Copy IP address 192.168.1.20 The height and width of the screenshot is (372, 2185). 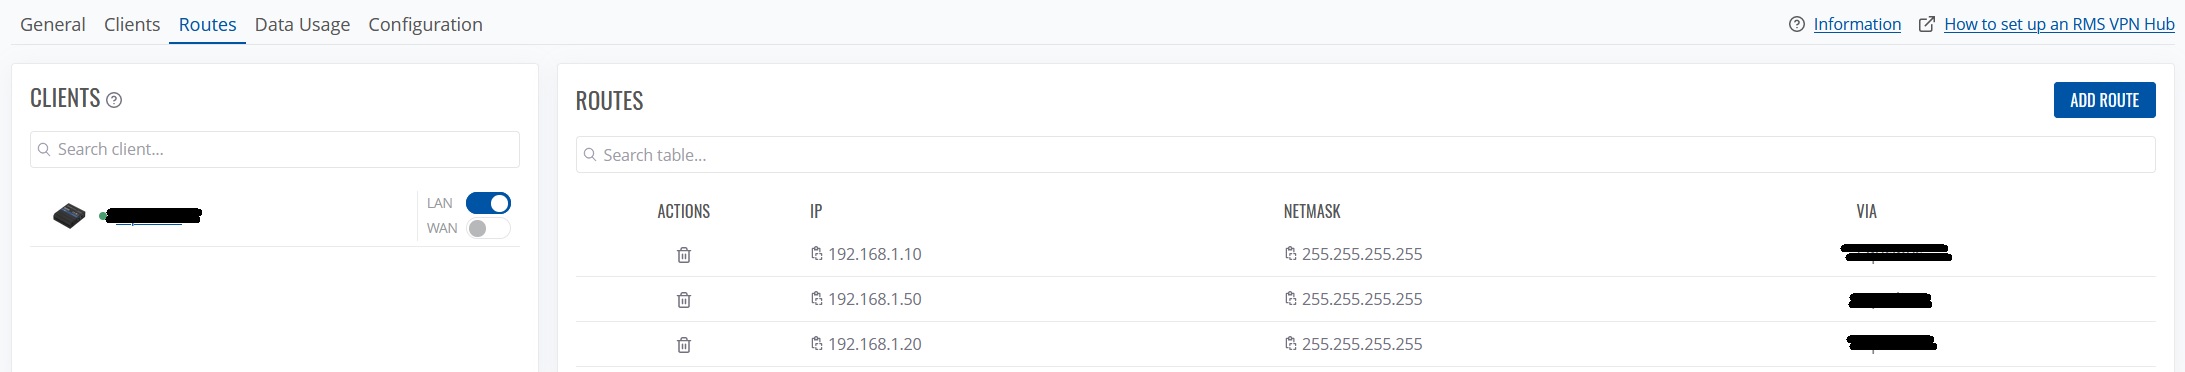pyautogui.click(x=817, y=344)
